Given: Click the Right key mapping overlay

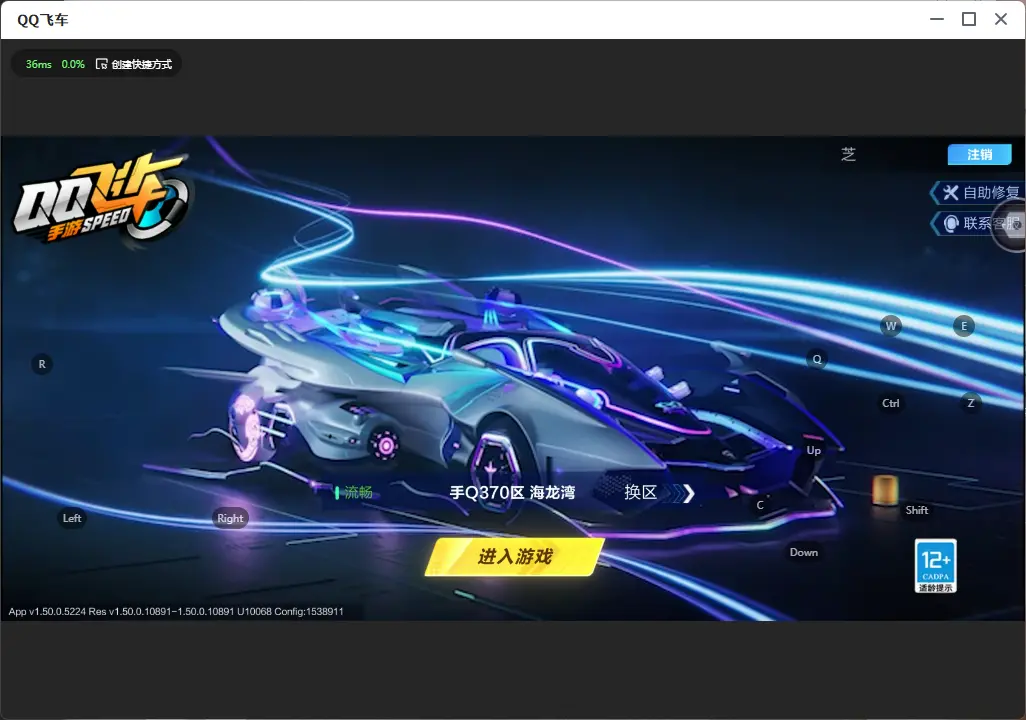Looking at the screenshot, I should point(230,518).
